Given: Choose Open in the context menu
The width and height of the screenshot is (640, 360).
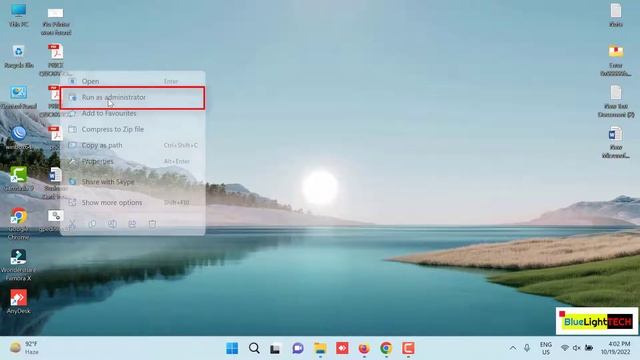Looking at the screenshot, I should coord(133,81).
